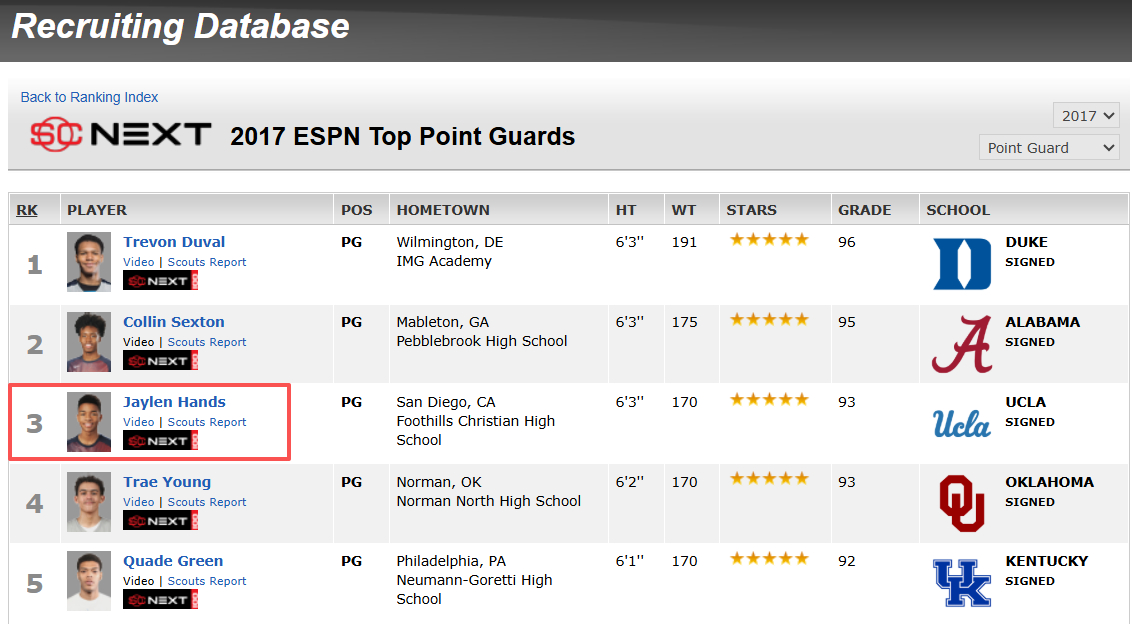1132x624 pixels.
Task: Go back to Ranking Index
Action: point(89,97)
